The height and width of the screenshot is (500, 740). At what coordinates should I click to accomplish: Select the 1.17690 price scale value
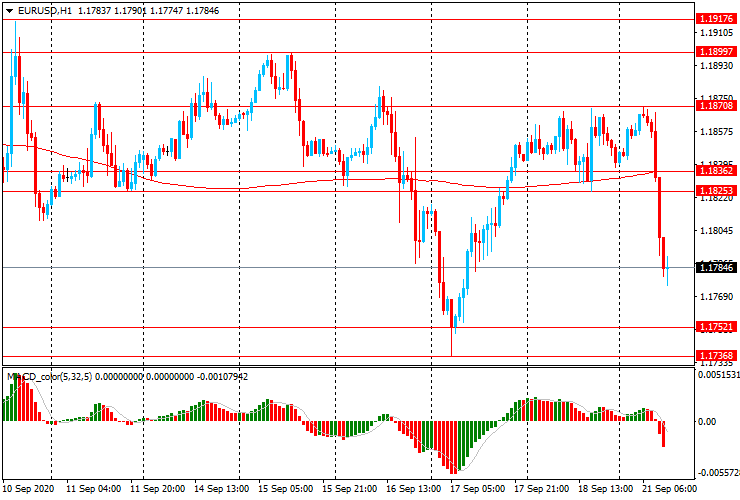tap(717, 297)
